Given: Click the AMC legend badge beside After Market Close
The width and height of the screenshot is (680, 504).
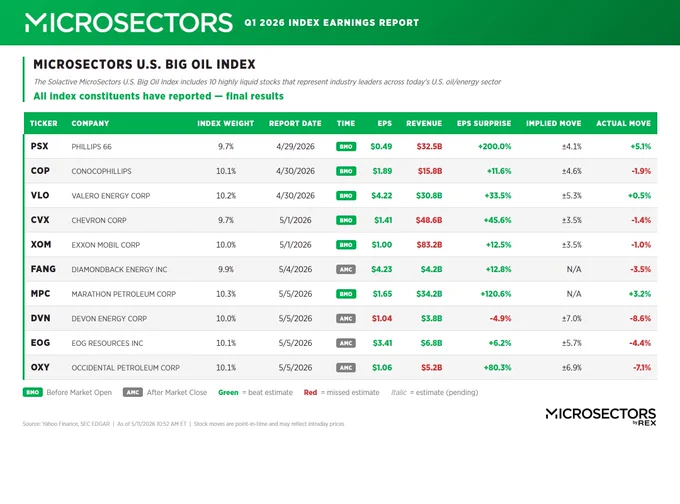Looking at the screenshot, I should click(132, 393).
